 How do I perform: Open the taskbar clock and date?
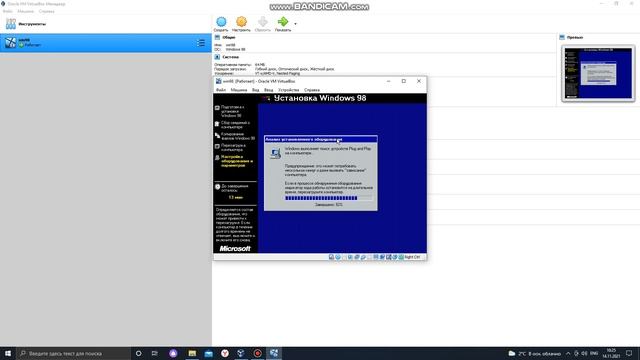click(611, 353)
